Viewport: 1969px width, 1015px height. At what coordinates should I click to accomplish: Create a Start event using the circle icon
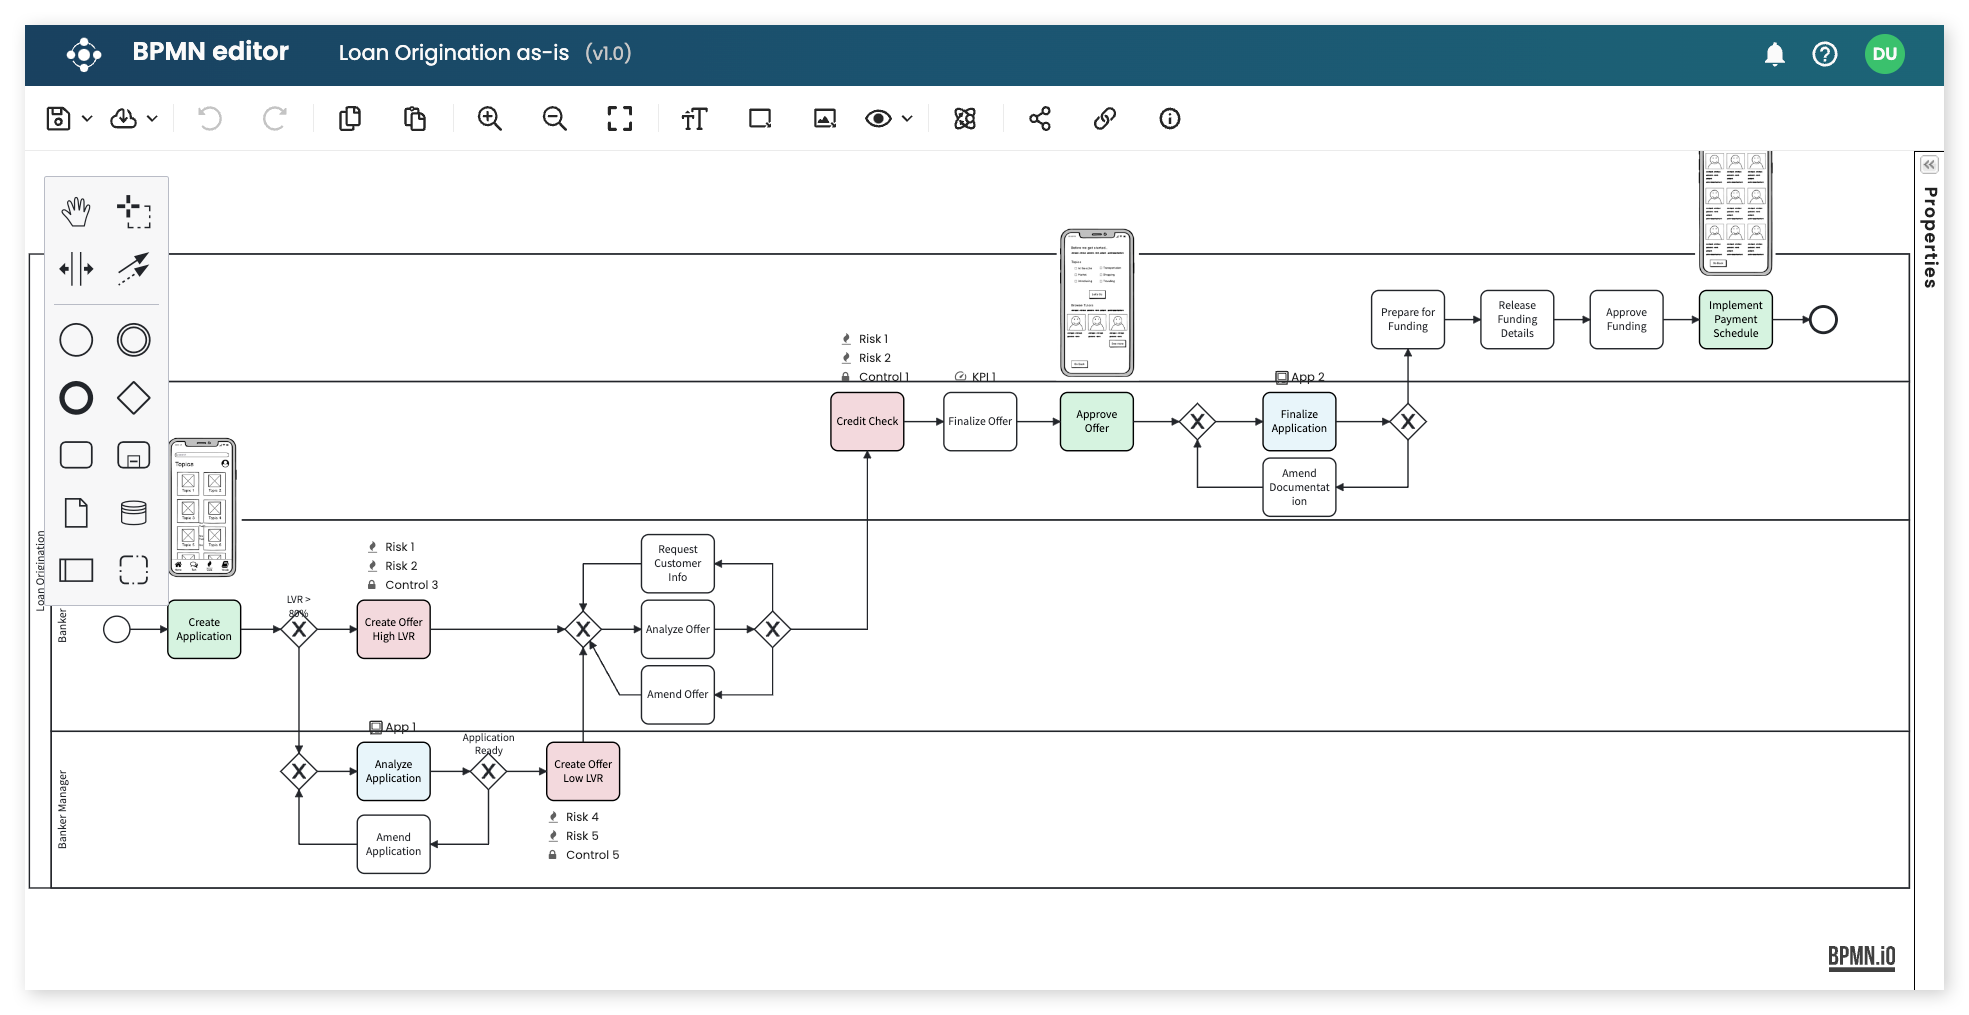coord(78,340)
